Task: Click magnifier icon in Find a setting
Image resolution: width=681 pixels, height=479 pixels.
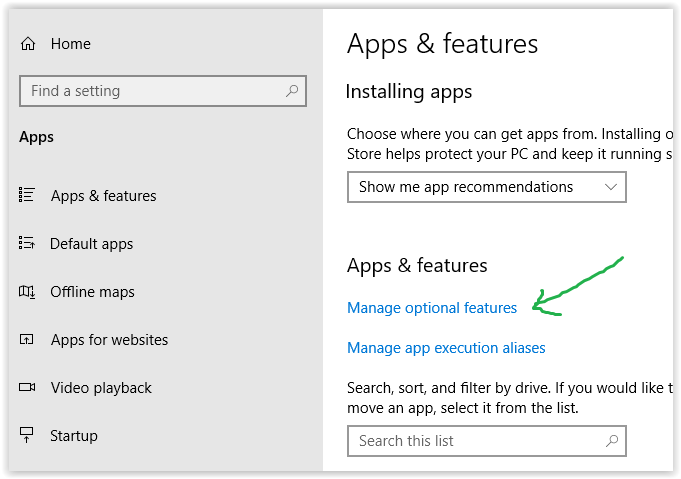Action: (x=292, y=91)
